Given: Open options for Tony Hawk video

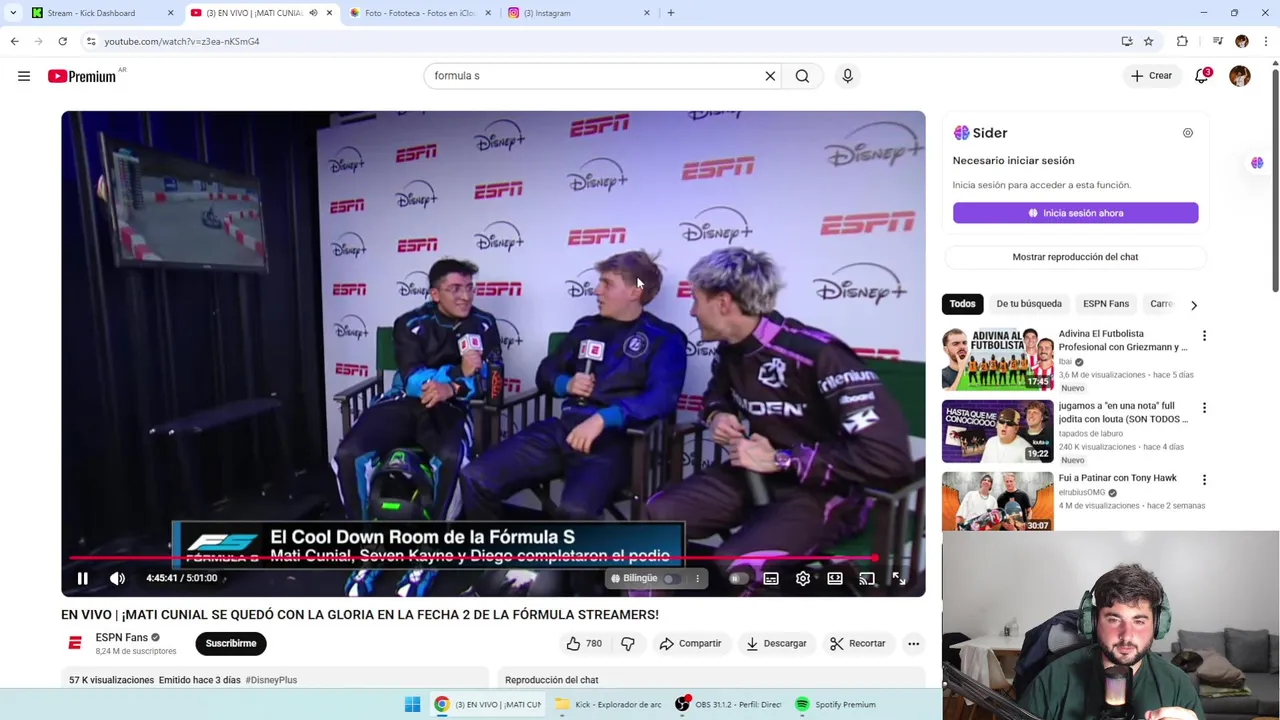Looking at the screenshot, I should click(x=1204, y=480).
